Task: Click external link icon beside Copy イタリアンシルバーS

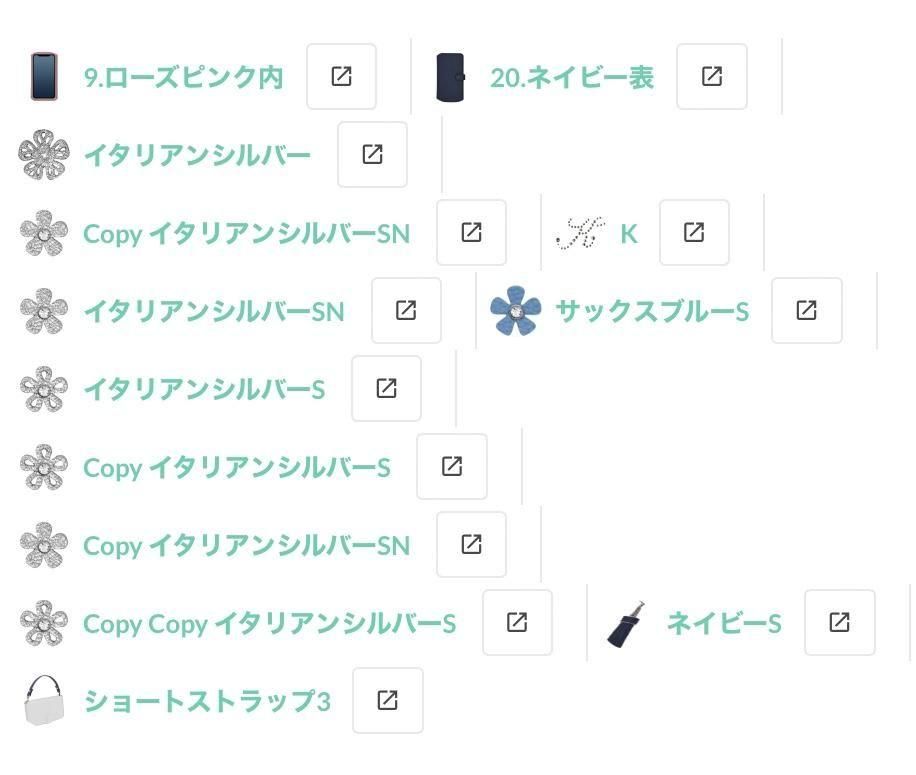Action: [x=452, y=467]
